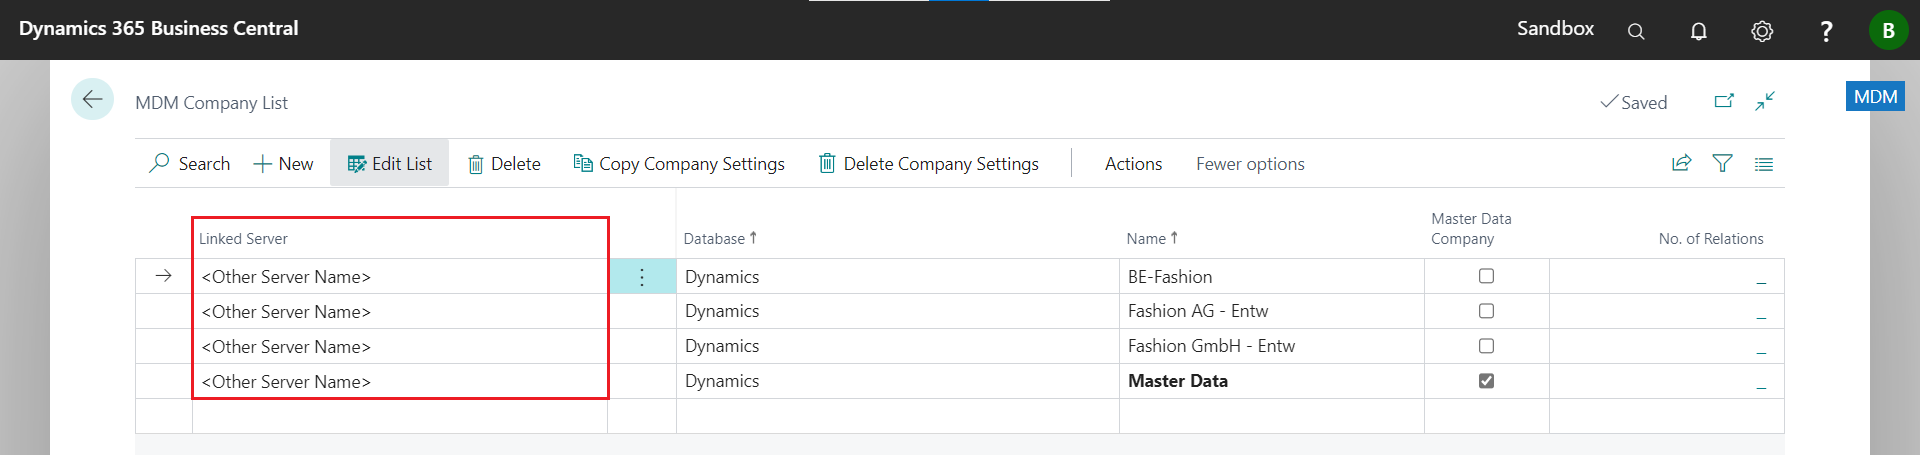Viewport: 1920px width, 455px height.
Task: Select the Fashion GmbH - Entw name cell
Action: pos(1271,346)
